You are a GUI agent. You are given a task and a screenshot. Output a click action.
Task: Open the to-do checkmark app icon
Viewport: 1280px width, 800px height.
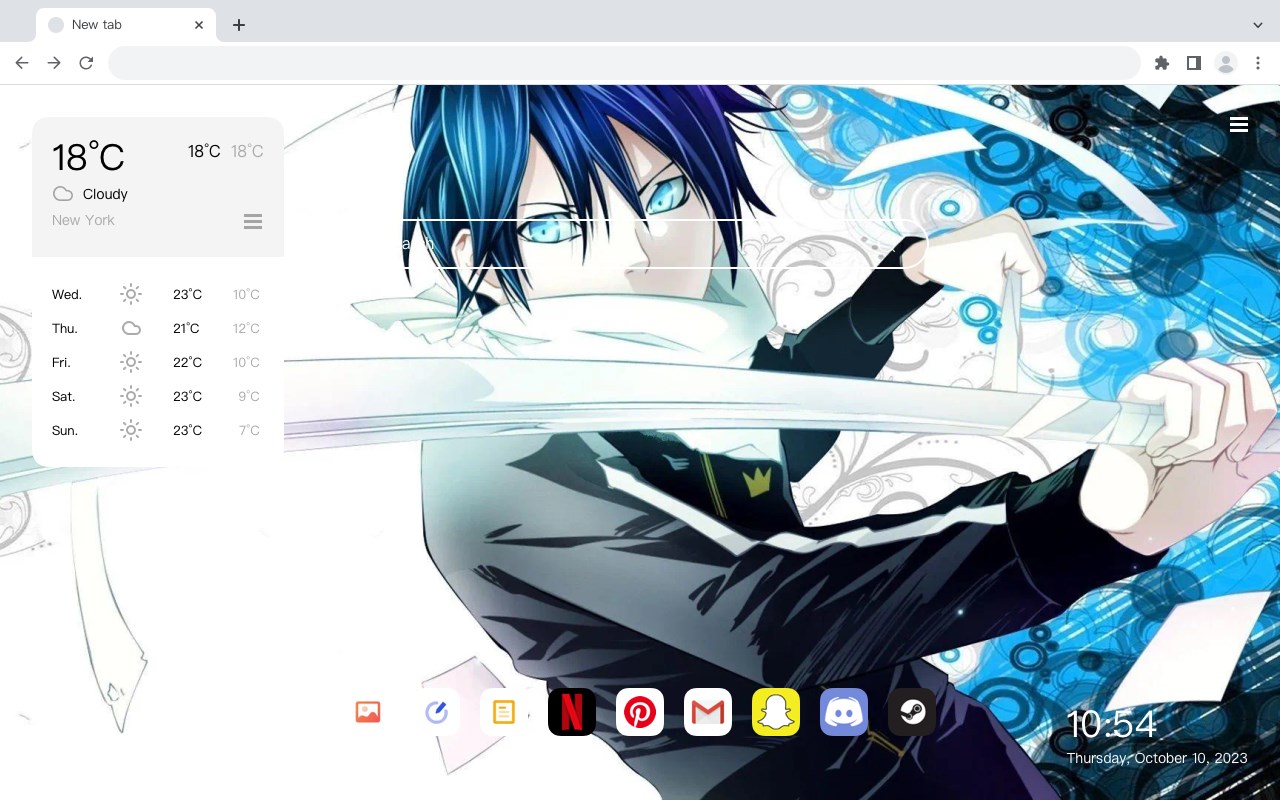point(436,712)
